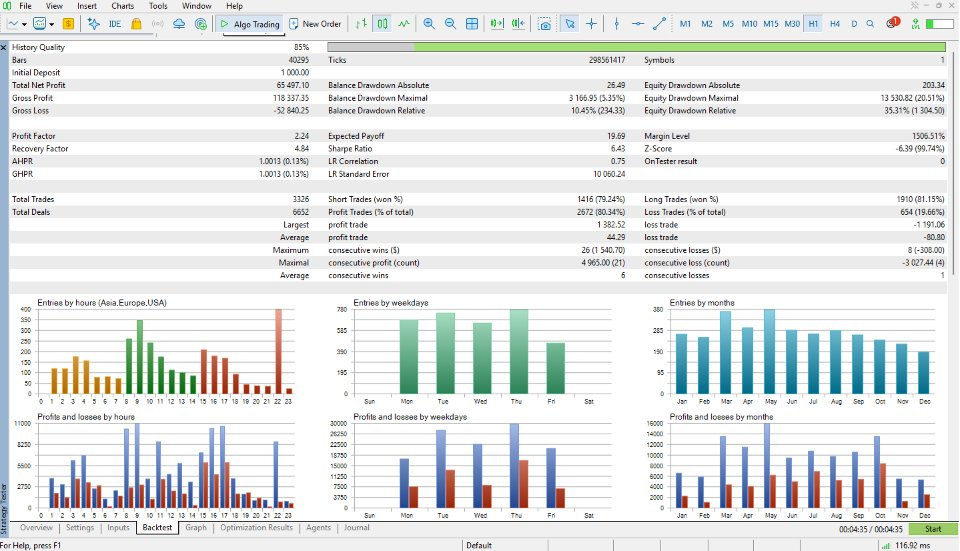Screen dimensions: 960x551
Task: Select the daily D timeframe
Action: (854, 24)
